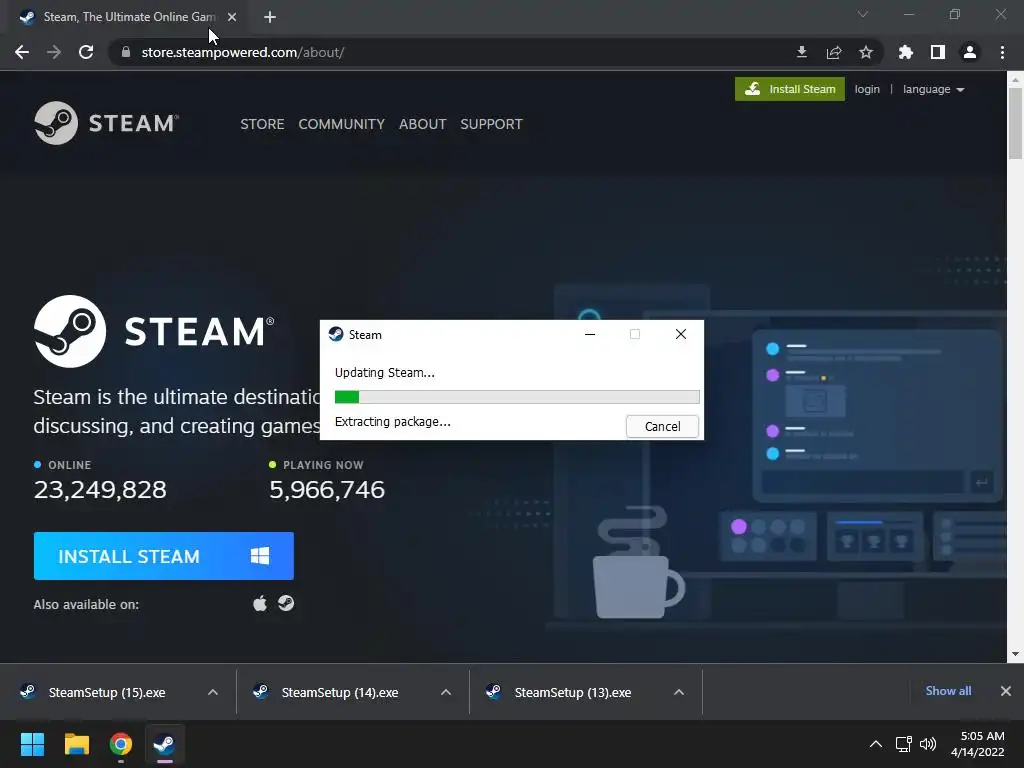Viewport: 1024px width, 768px height.
Task: Expand options for SteamSetup (14).exe
Action: tap(446, 692)
